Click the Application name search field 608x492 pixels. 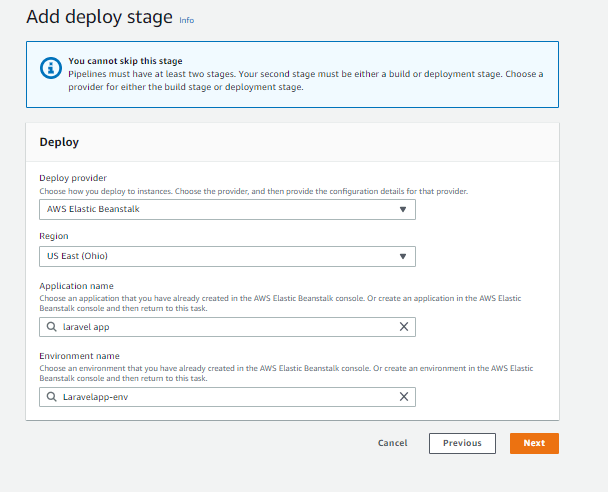227,327
